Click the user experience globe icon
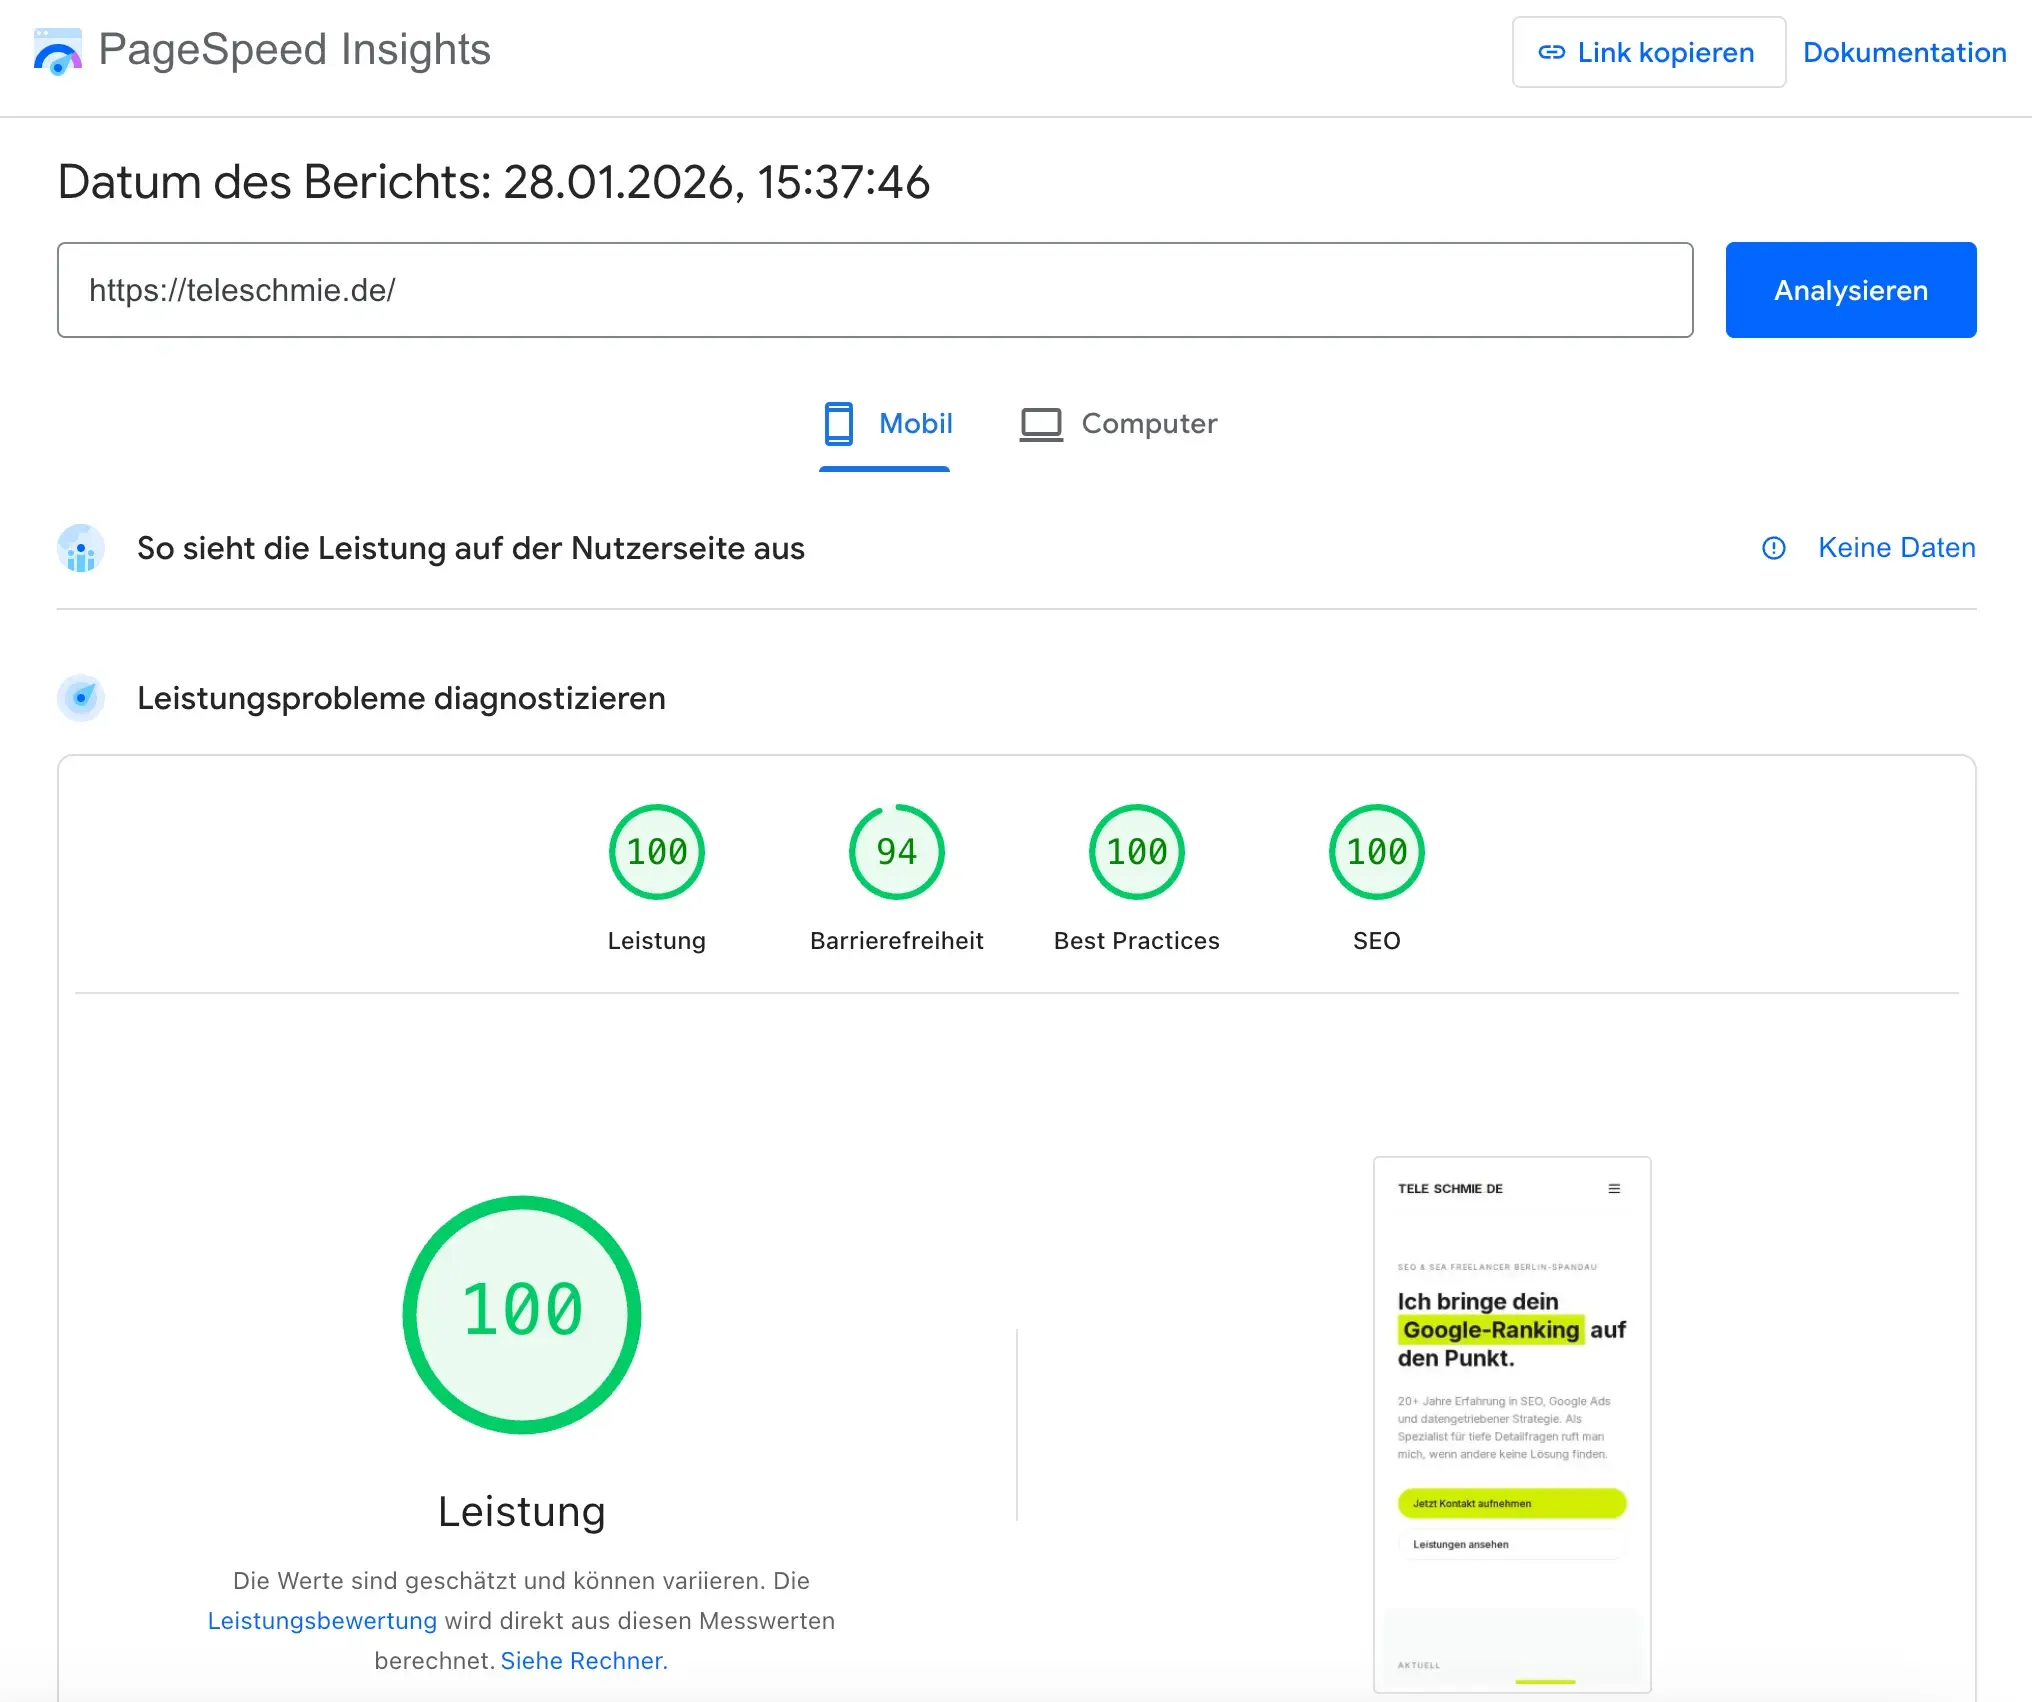This screenshot has width=2032, height=1702. (81, 548)
